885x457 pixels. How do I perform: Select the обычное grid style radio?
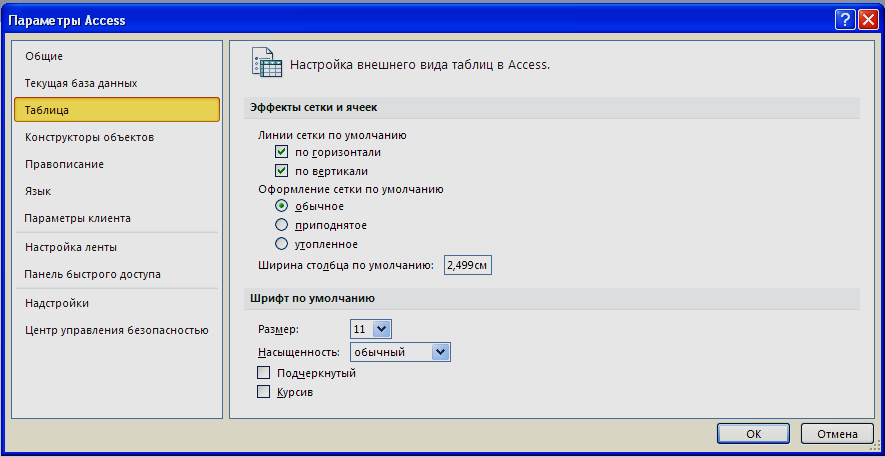click(x=282, y=206)
